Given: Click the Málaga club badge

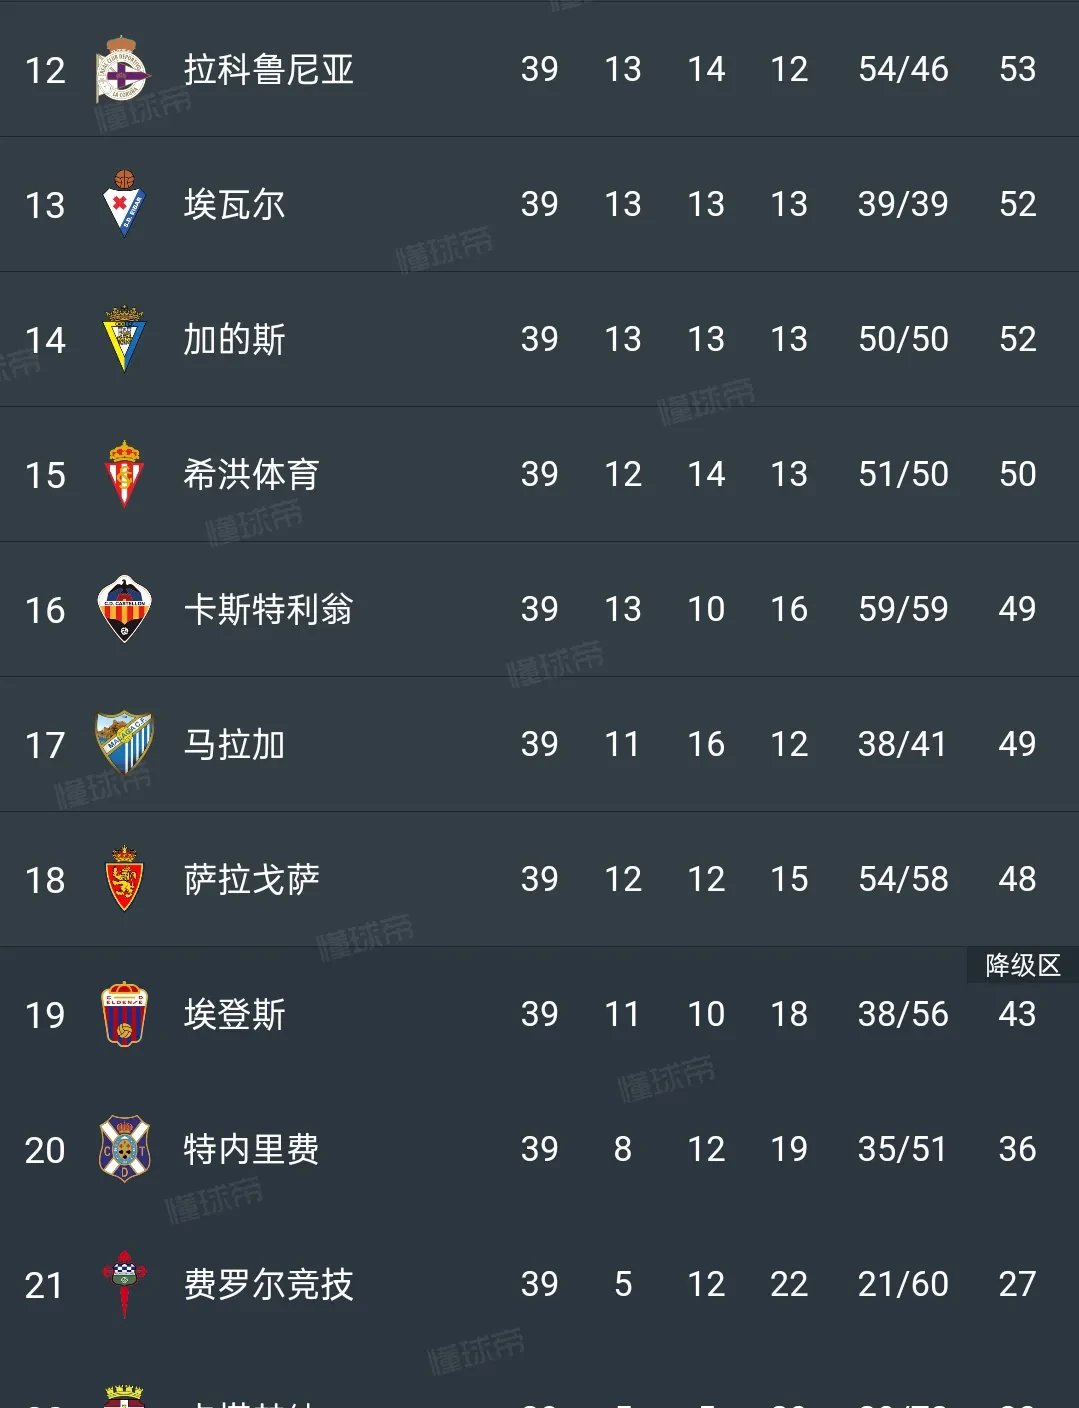Looking at the screenshot, I should (124, 743).
